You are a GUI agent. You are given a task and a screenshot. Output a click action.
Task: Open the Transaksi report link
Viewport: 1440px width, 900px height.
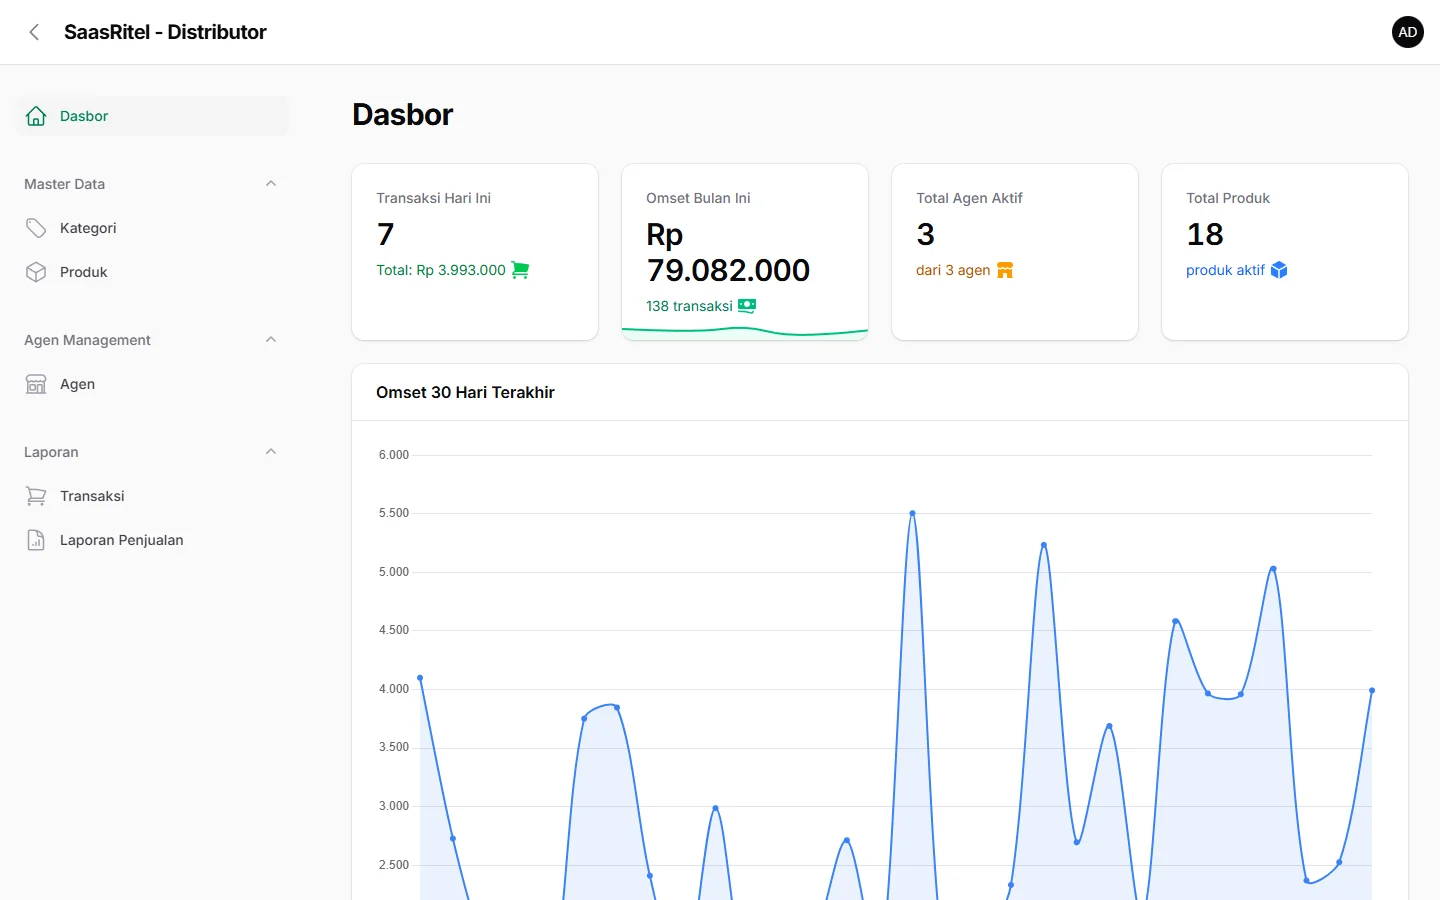[x=152, y=496]
